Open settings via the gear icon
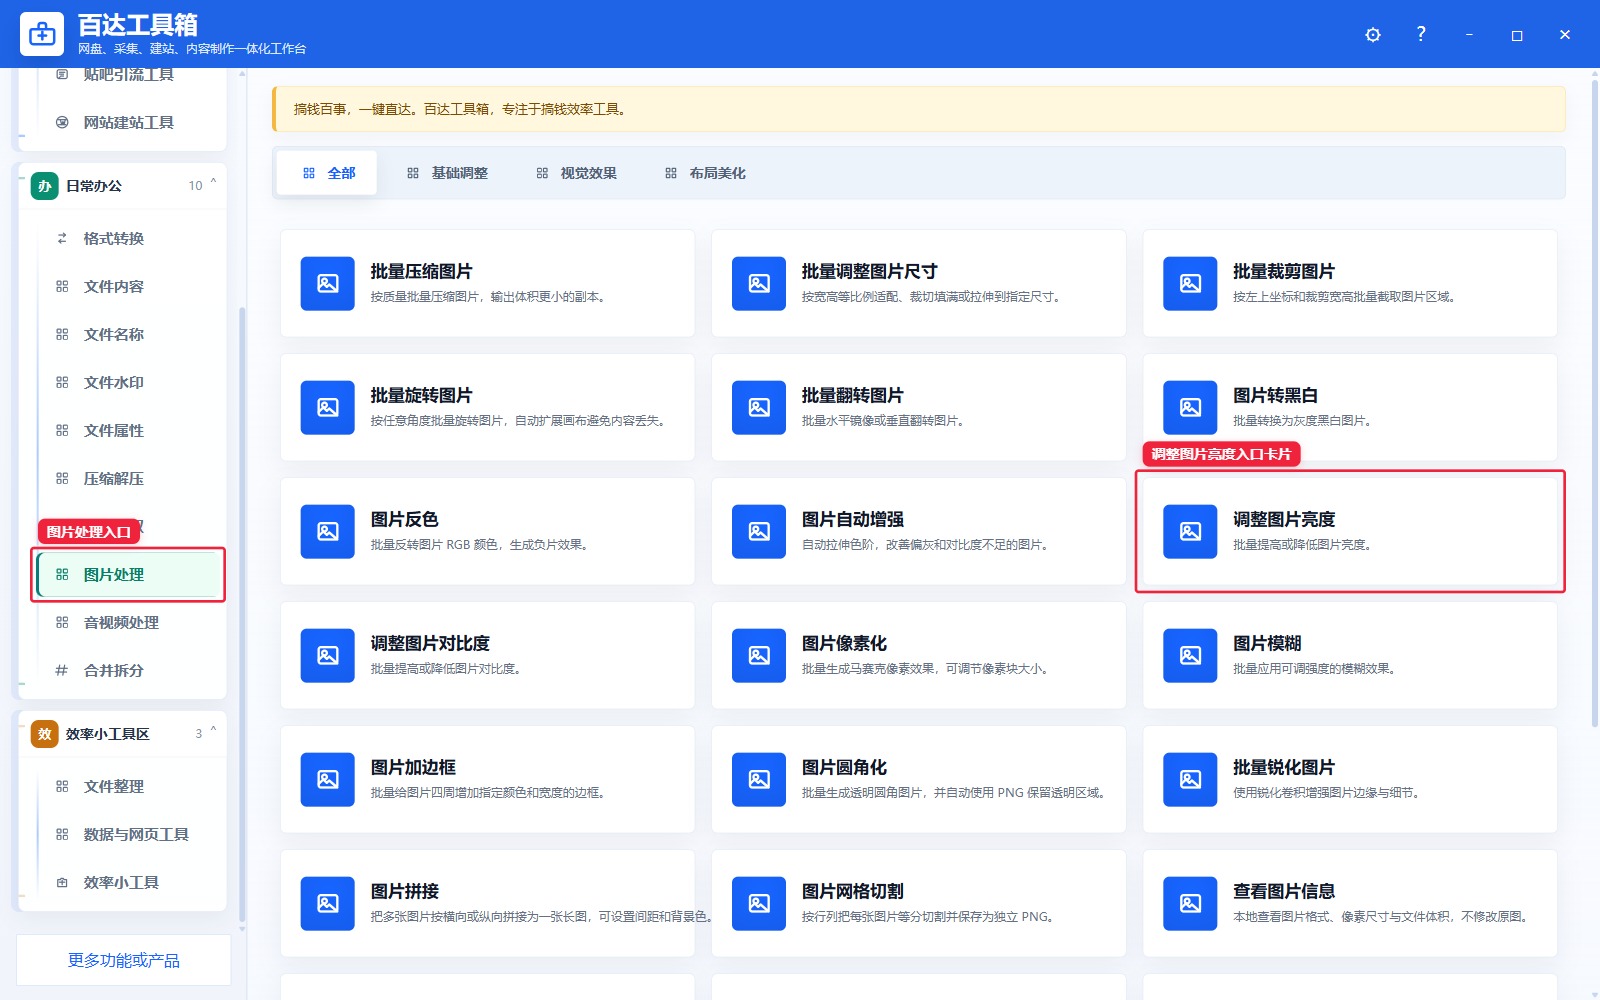The image size is (1600, 1000). 1373,35
